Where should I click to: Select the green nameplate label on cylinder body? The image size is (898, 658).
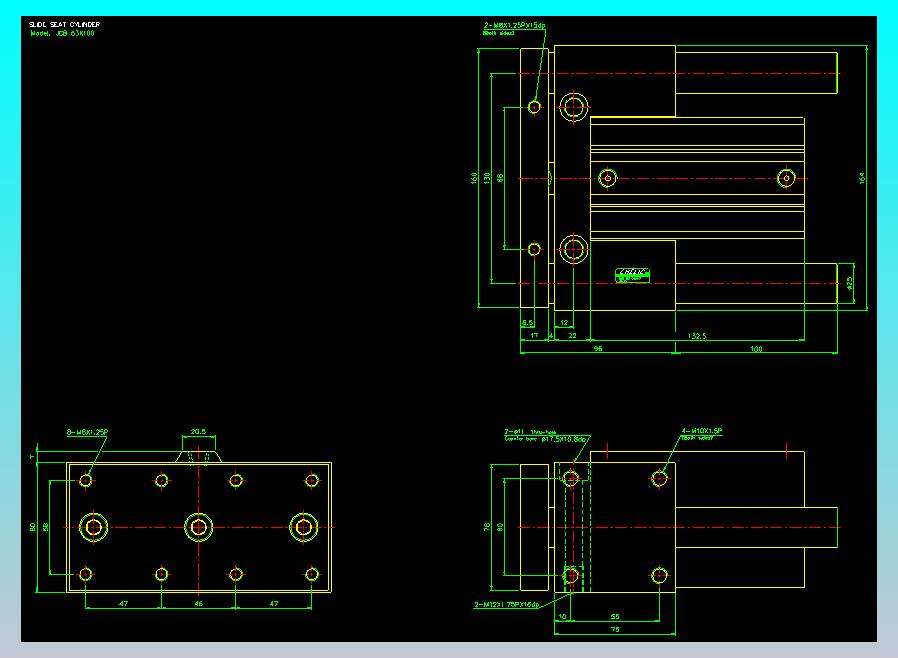coord(632,275)
